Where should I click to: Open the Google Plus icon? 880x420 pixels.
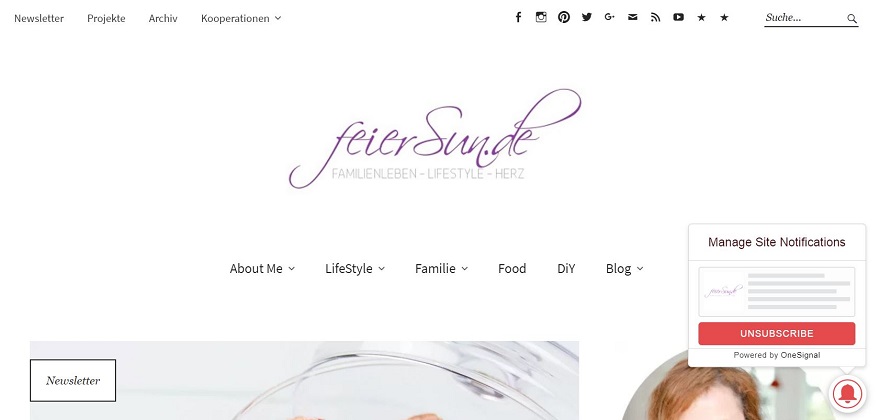pos(610,17)
